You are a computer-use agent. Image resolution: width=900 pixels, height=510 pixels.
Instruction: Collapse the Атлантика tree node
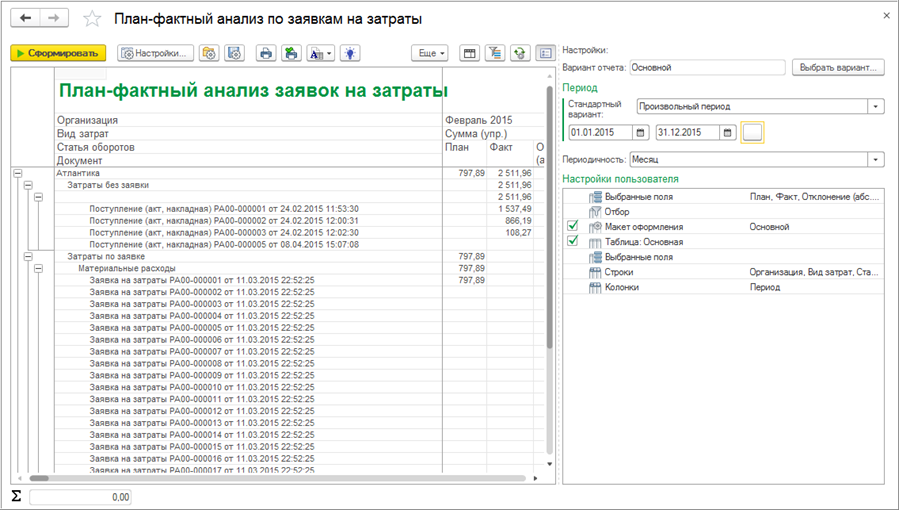(17, 173)
